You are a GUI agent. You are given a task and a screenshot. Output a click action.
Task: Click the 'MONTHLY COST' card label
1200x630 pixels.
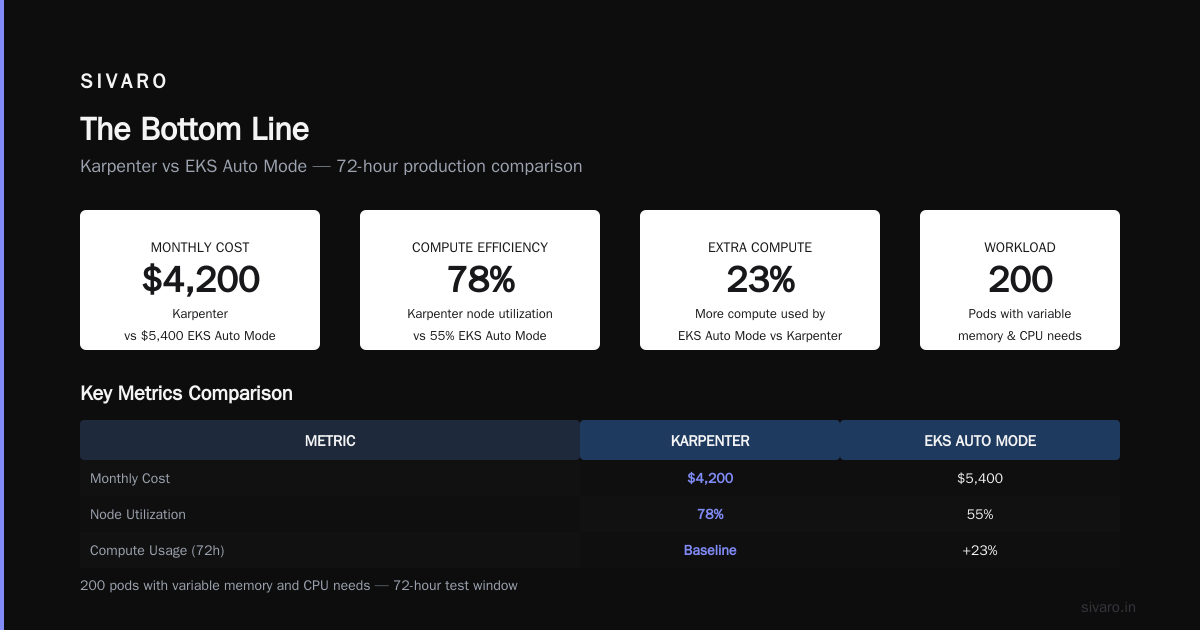point(200,247)
